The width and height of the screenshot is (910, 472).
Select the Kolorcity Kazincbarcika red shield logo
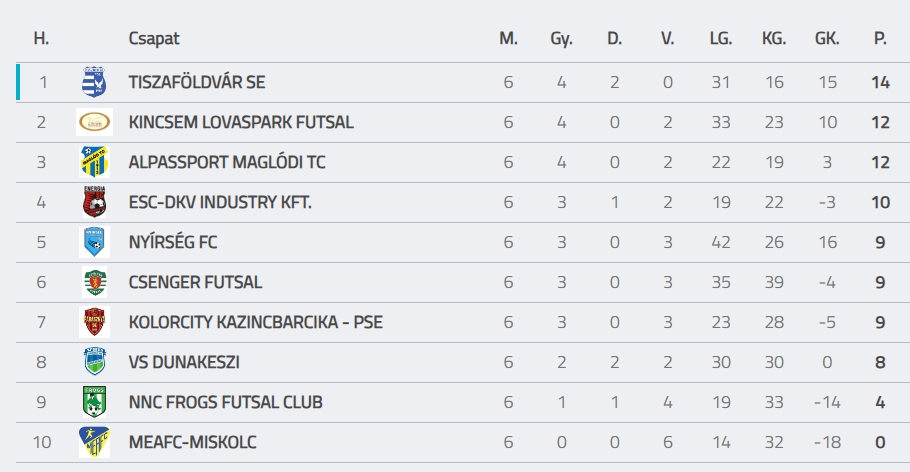[x=94, y=322]
